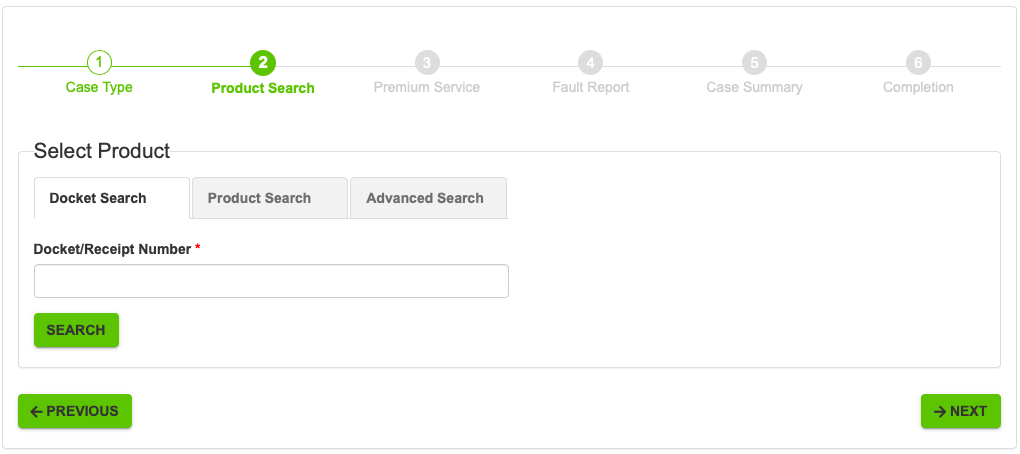Focus the Docket/Receipt Number input field
The image size is (1020, 454).
point(271,281)
